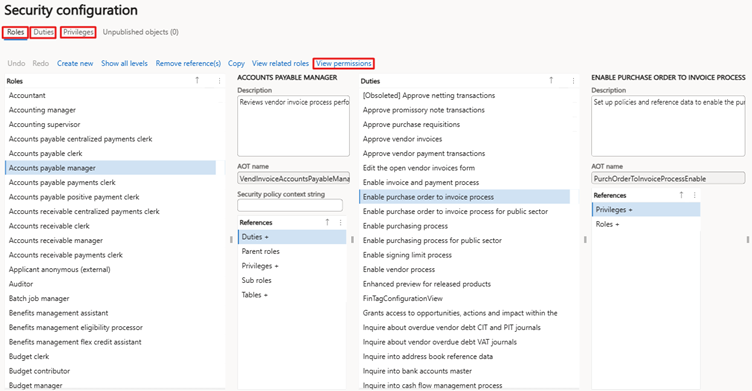752x391 pixels.
Task: Click the Redo command
Action: click(41, 63)
